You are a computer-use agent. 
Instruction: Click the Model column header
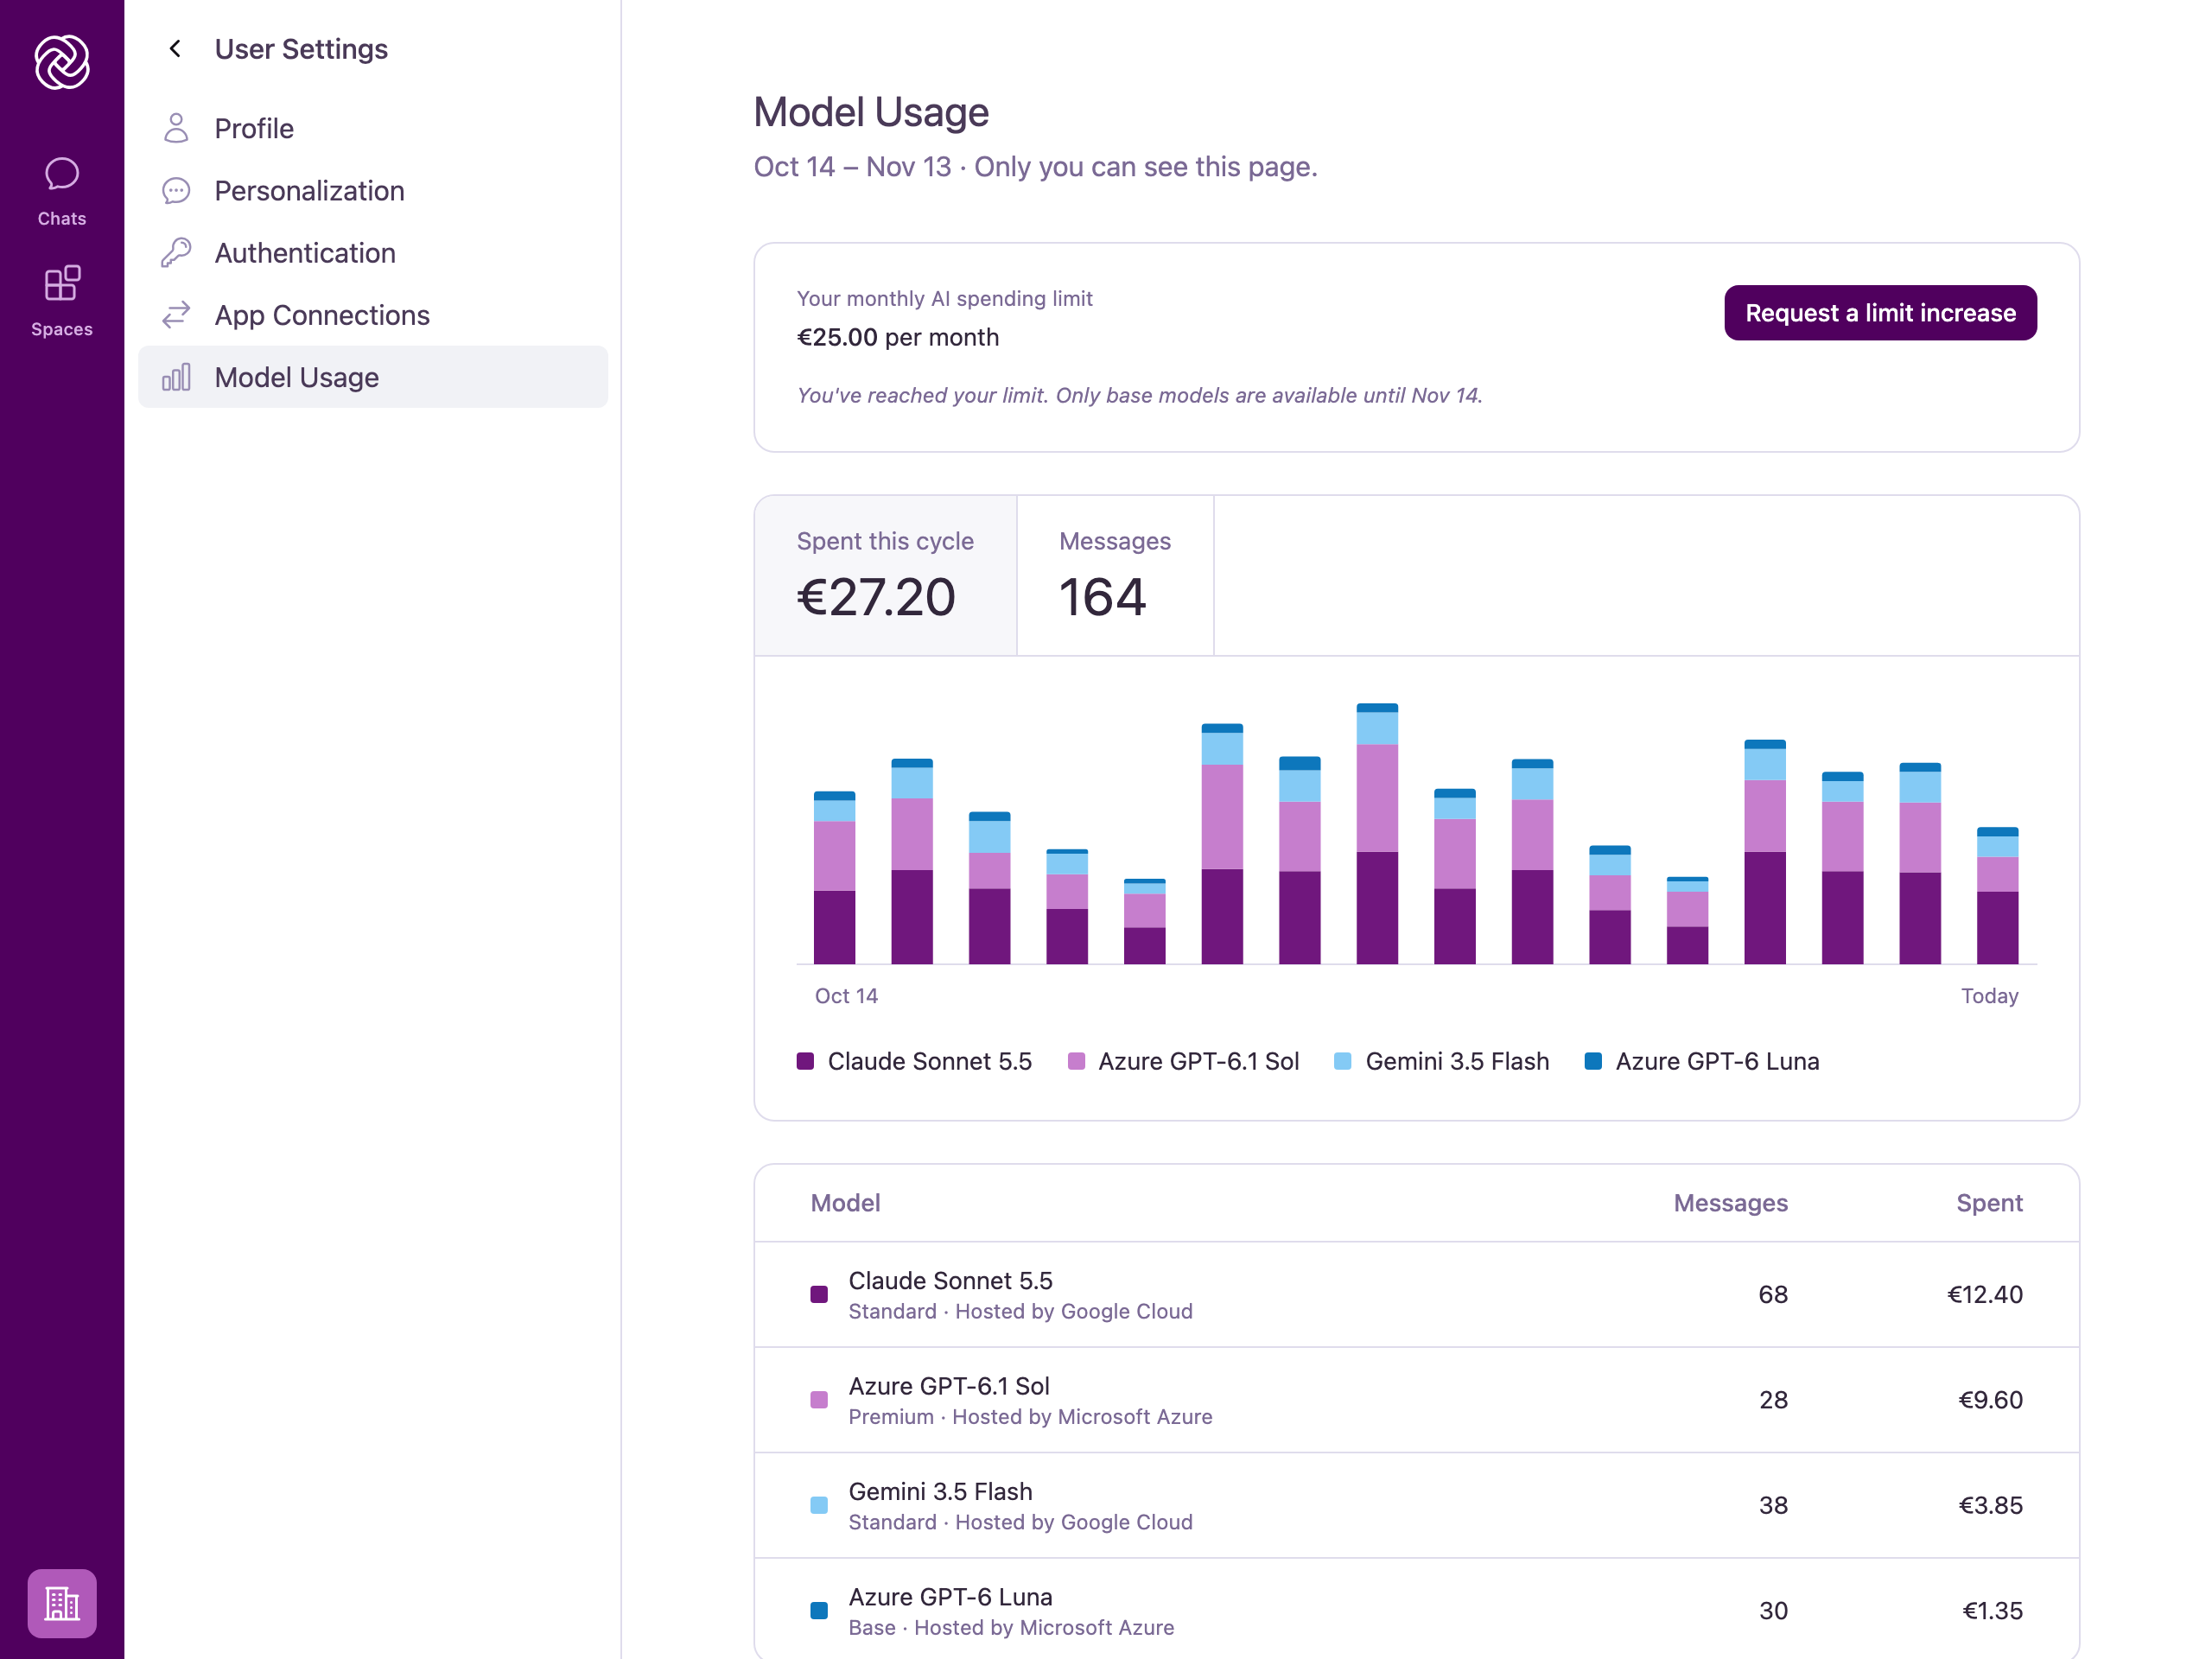pos(845,1203)
